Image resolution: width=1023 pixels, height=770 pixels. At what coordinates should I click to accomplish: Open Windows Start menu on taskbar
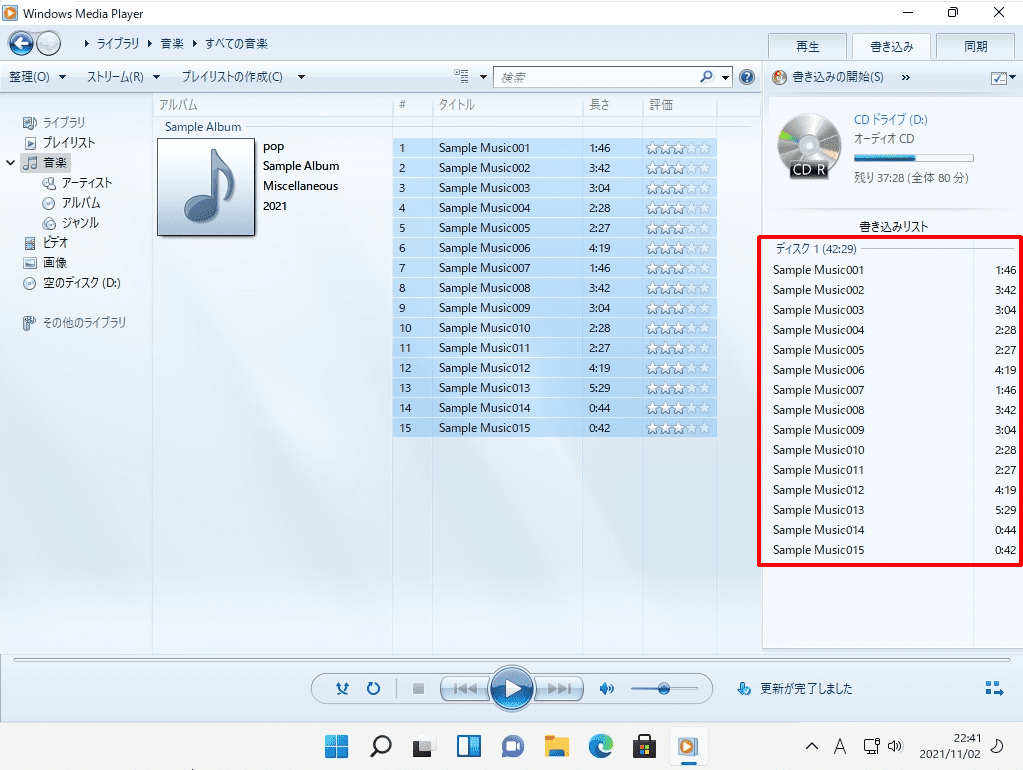click(337, 746)
